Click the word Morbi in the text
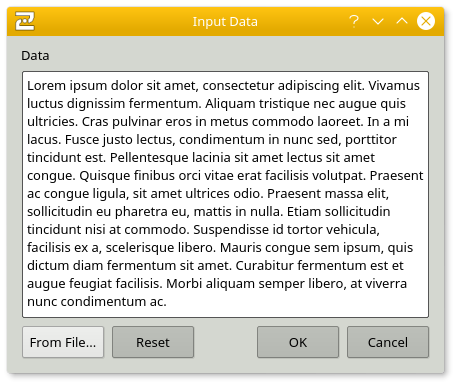 (184, 284)
